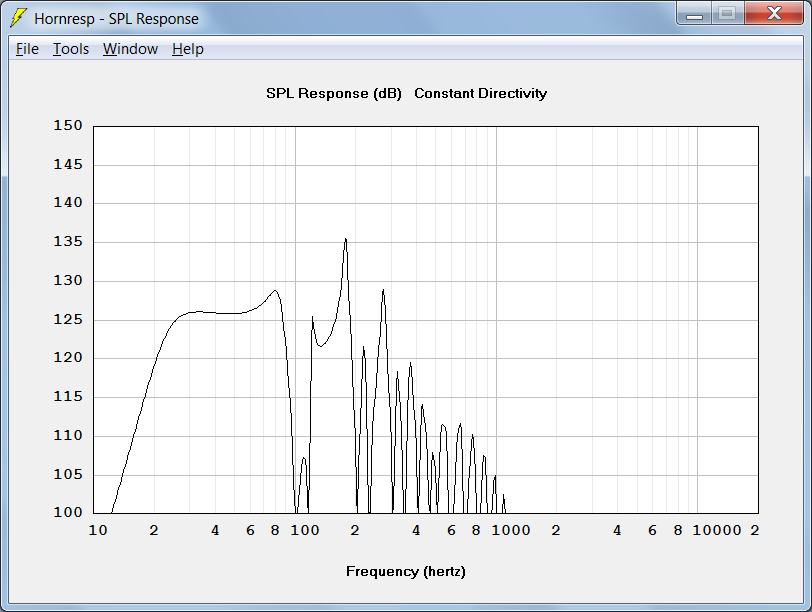Click the 100 hertz axis label
The image size is (812, 612).
(304, 530)
